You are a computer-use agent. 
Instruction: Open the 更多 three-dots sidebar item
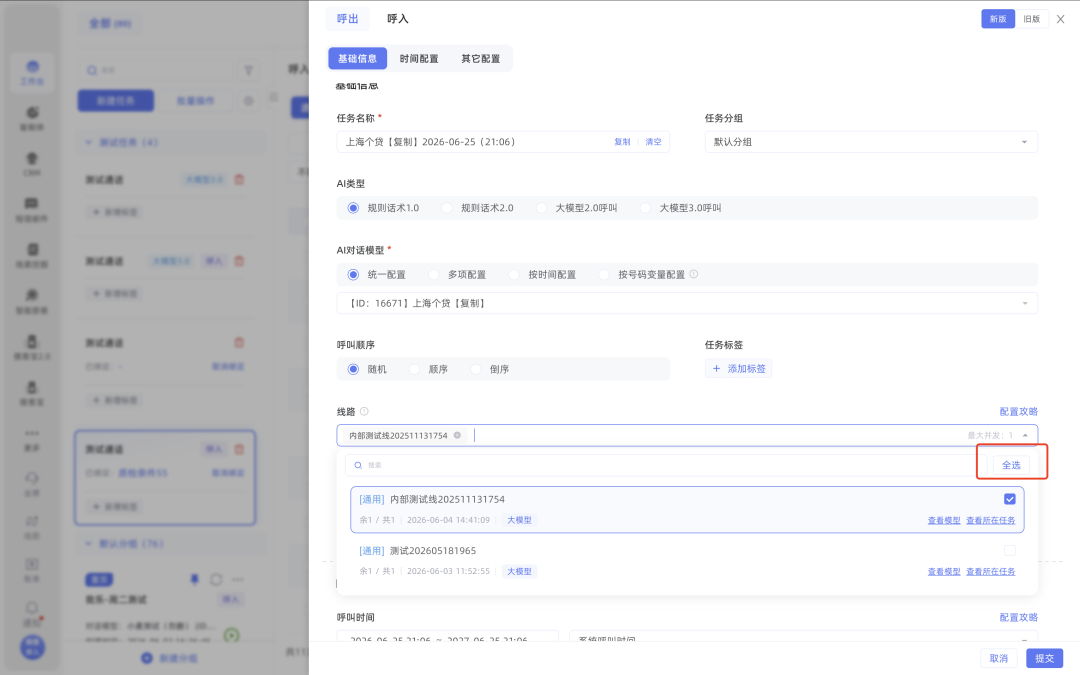tap(32, 439)
